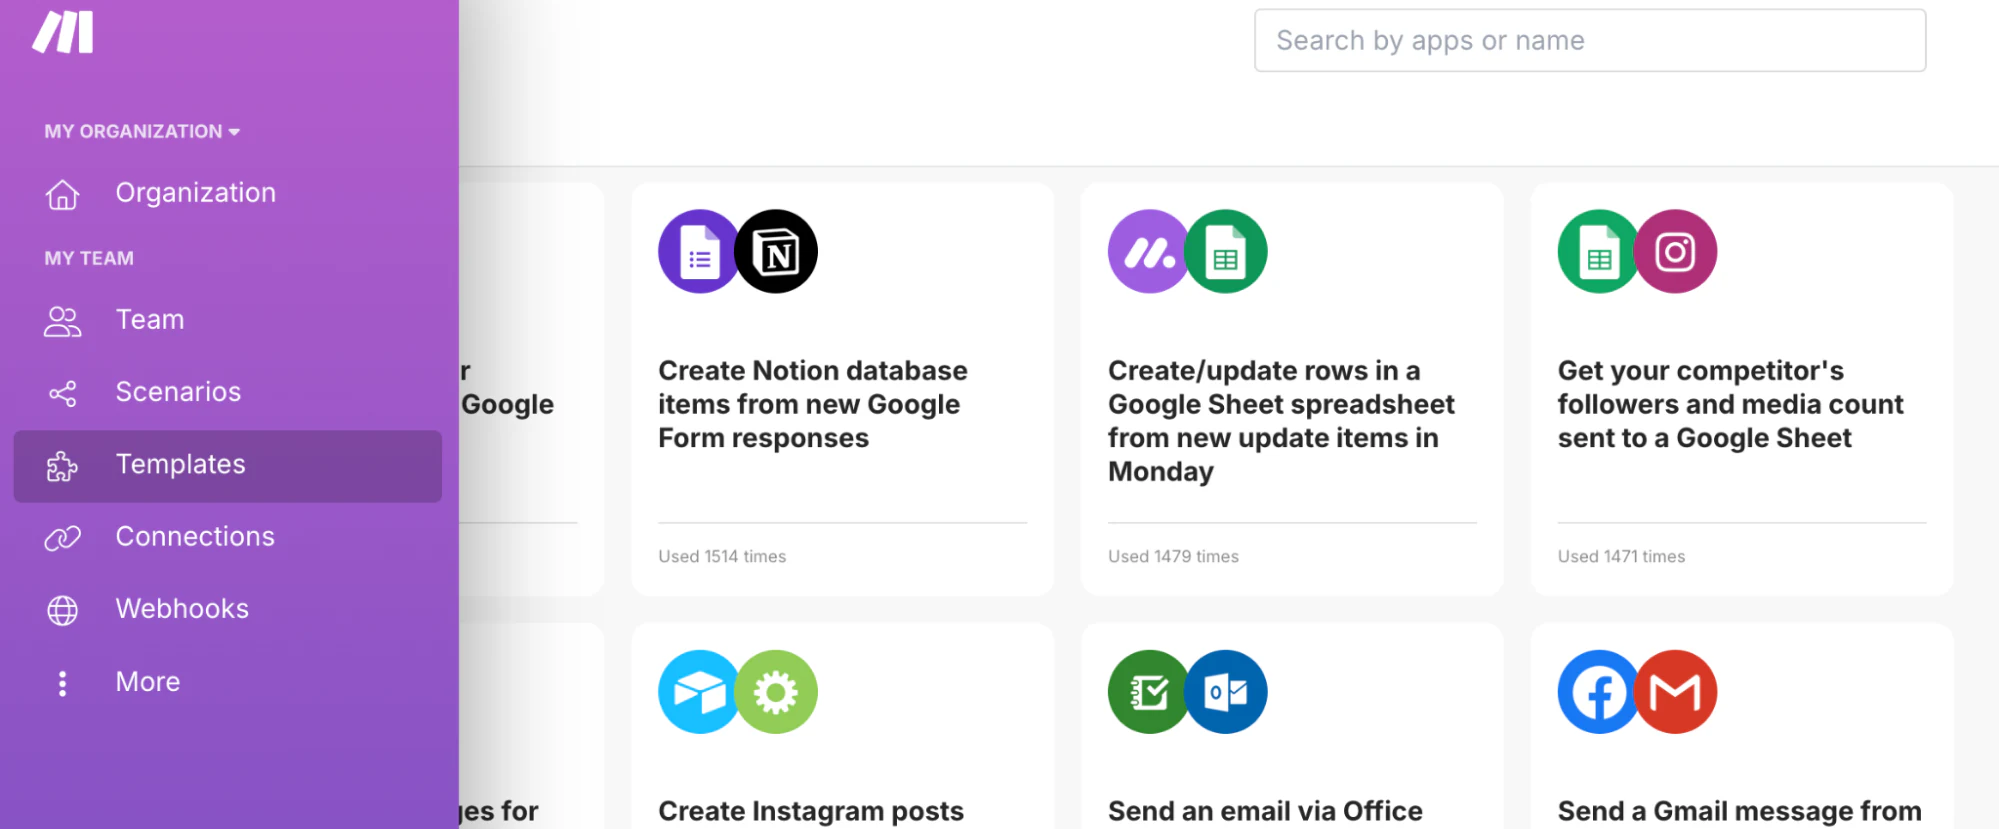The height and width of the screenshot is (829, 1999).
Task: Click the purple Monday app icon
Action: [x=1149, y=251]
